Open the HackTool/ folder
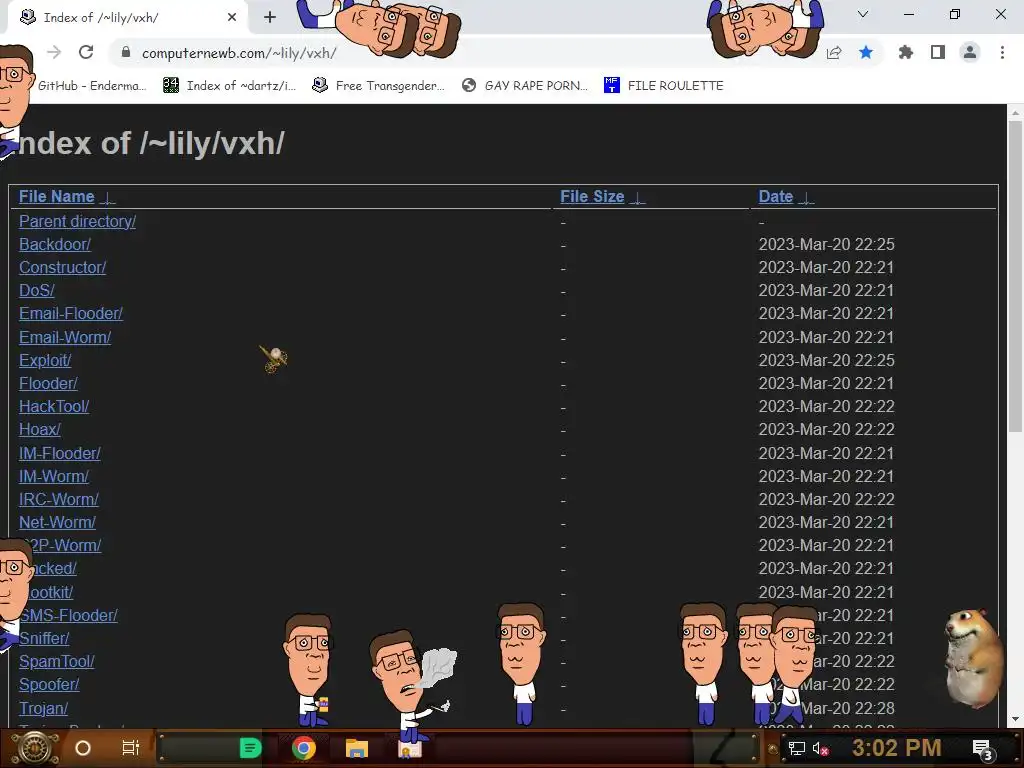This screenshot has width=1024, height=768. pos(54,406)
